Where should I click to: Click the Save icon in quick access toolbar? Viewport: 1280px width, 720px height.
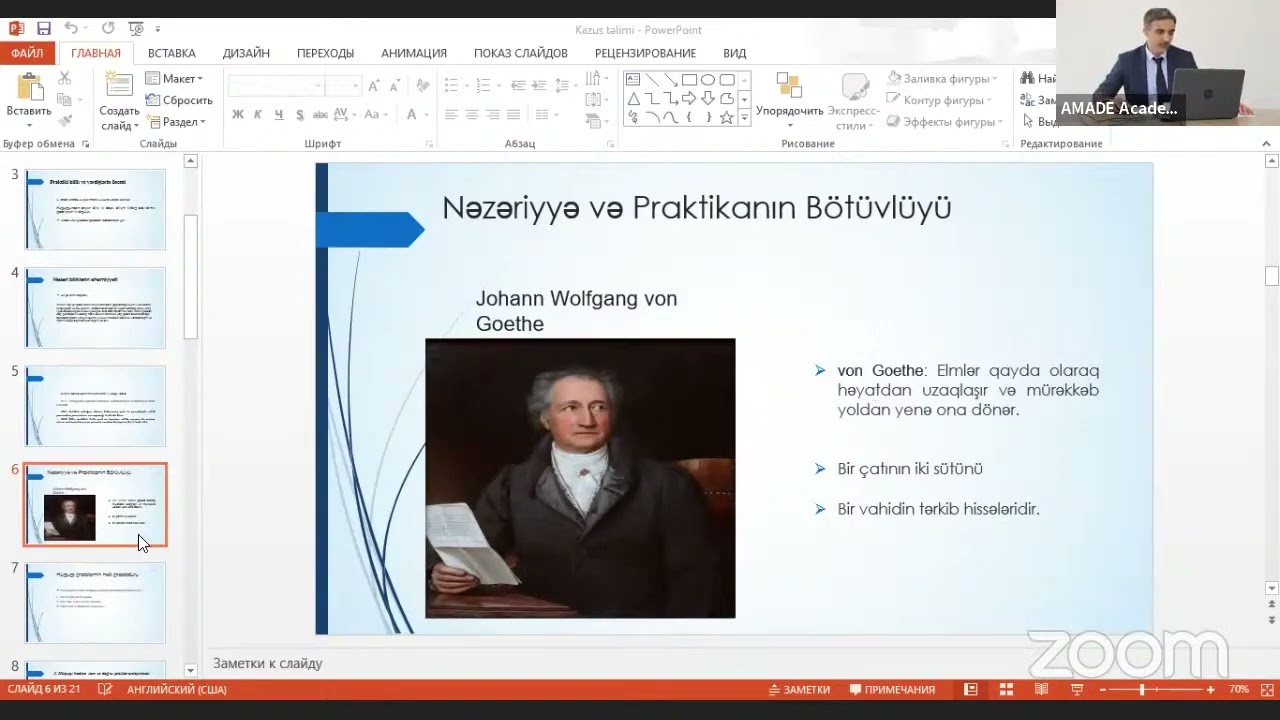[x=43, y=29]
